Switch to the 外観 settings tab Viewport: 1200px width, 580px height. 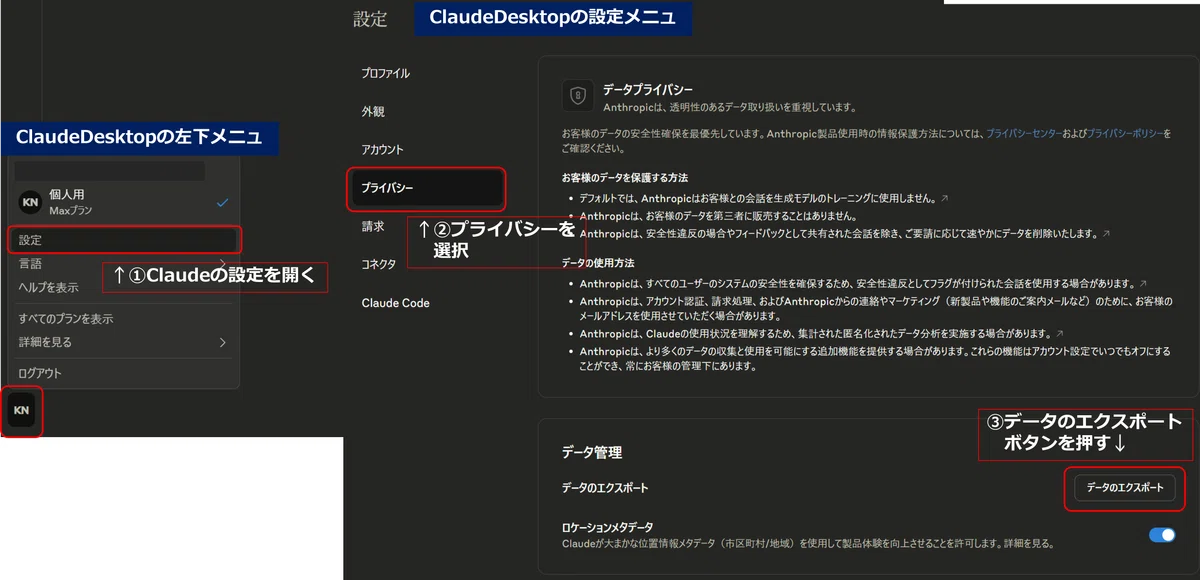coord(373,112)
